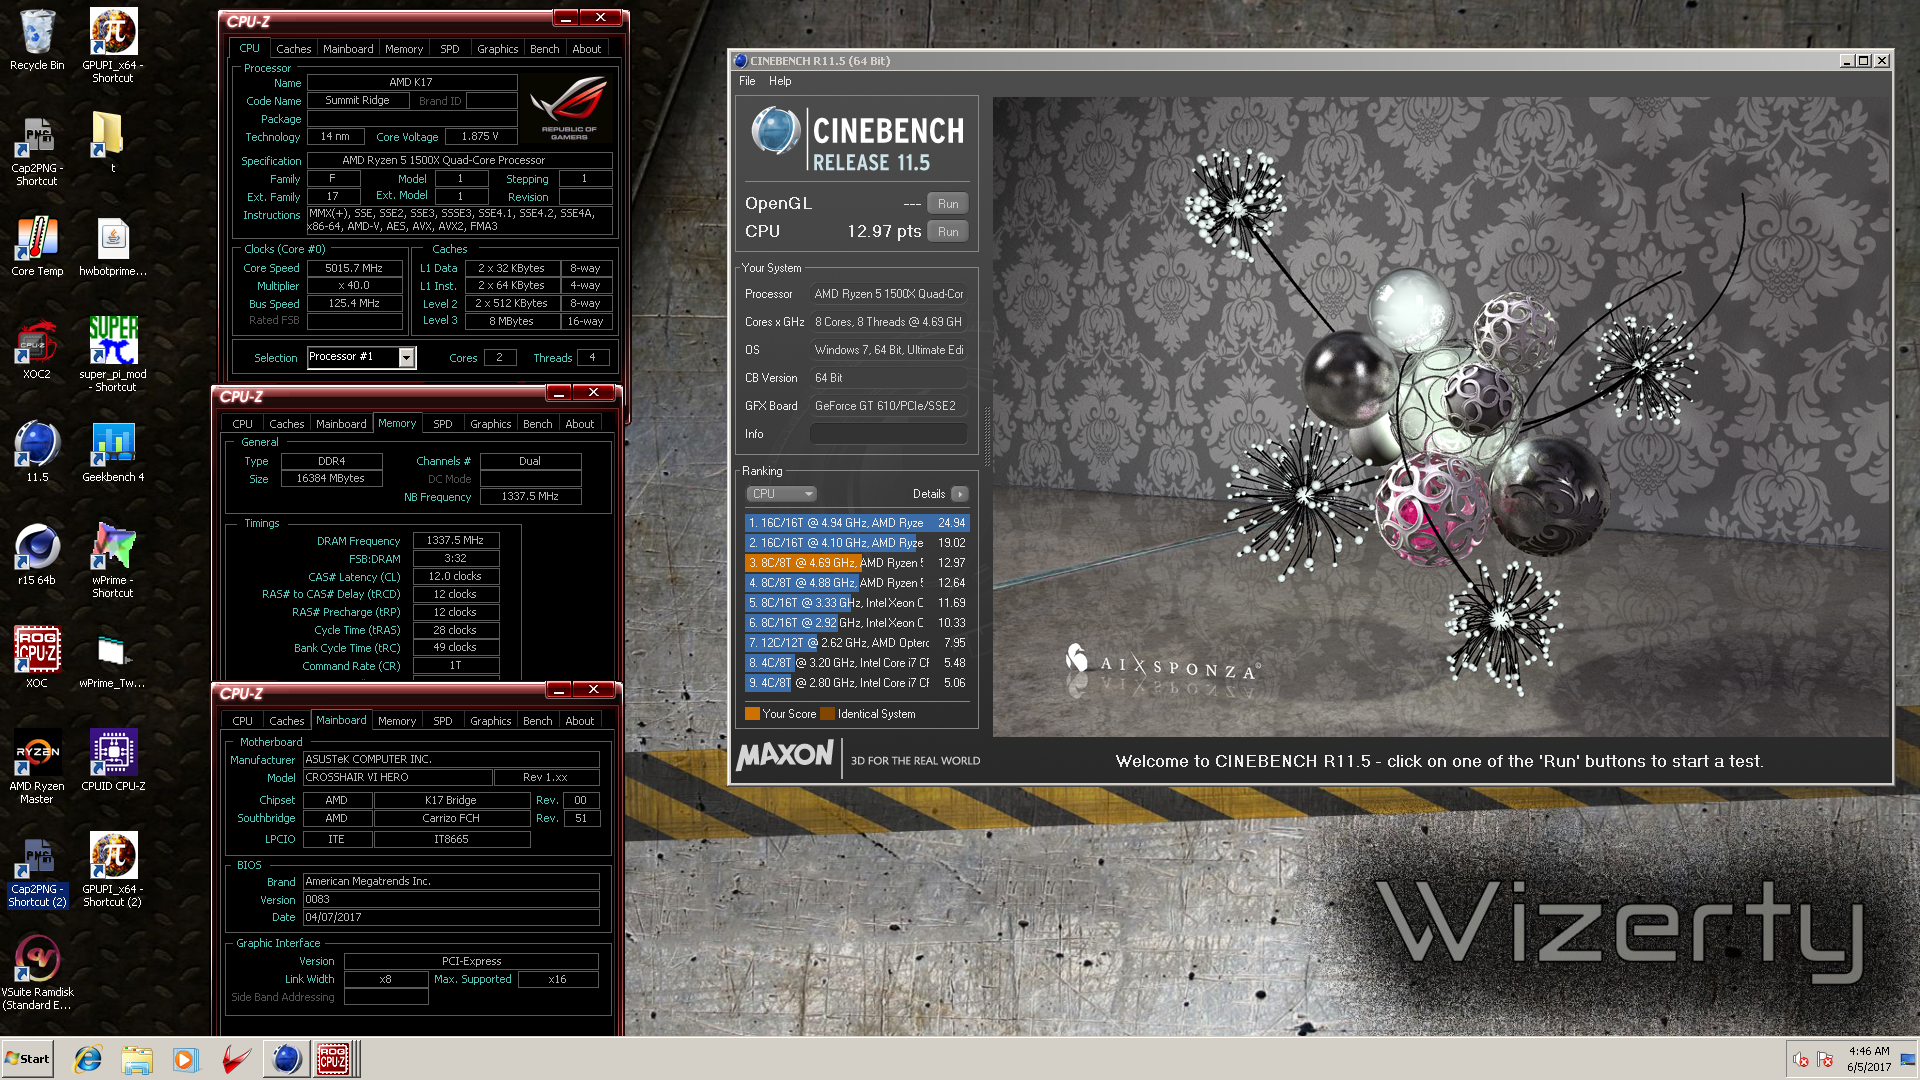Click the memory Size value 16384 MBytes
The width and height of the screenshot is (1920, 1080).
point(331,479)
